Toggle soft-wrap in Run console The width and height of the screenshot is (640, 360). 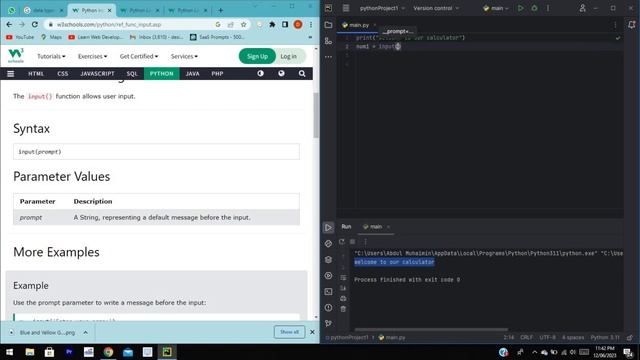pyautogui.click(x=343, y=278)
